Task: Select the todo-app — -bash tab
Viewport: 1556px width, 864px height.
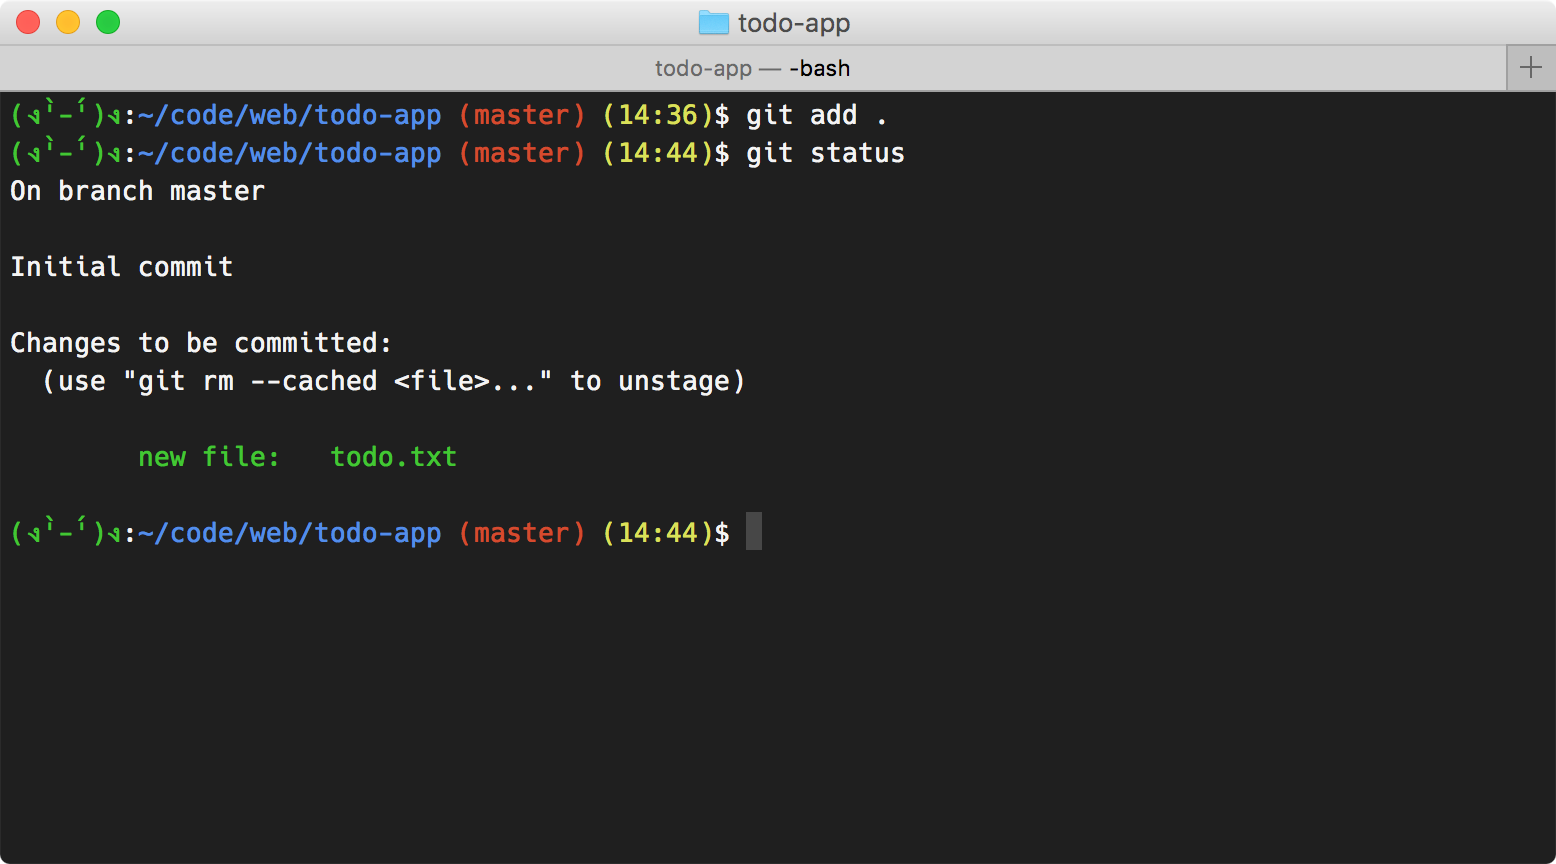Action: (752, 67)
